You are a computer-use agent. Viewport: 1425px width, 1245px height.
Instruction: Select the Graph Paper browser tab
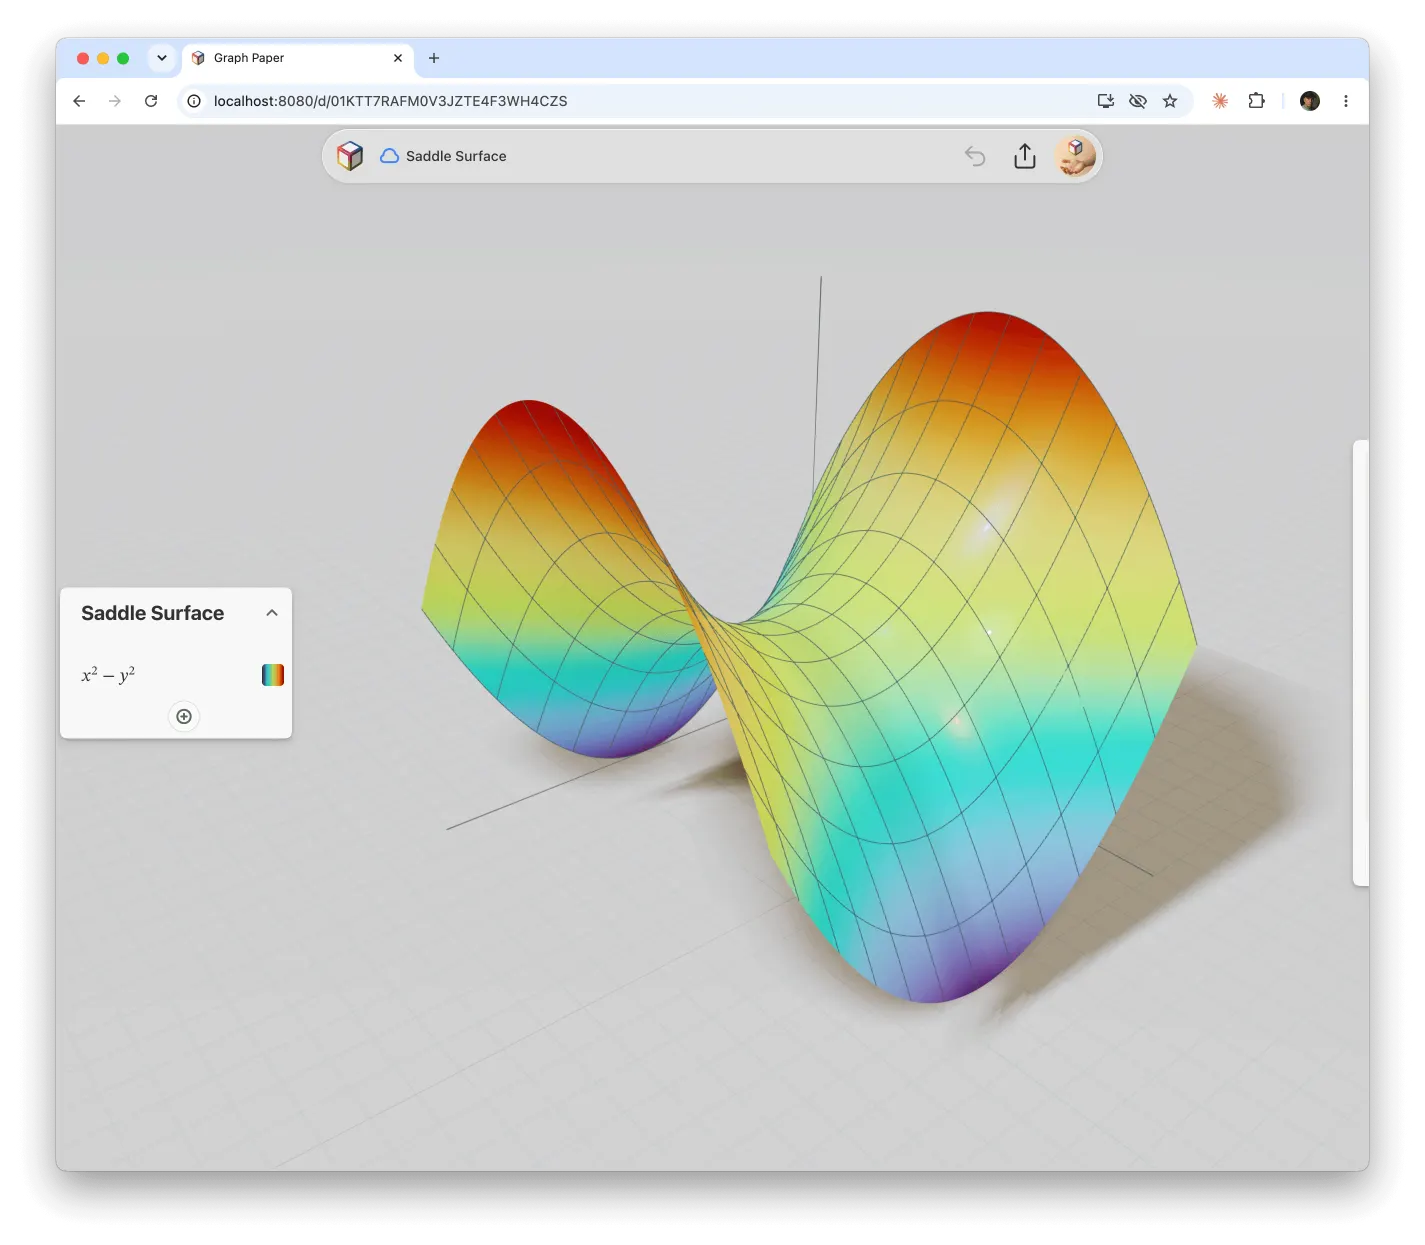click(x=298, y=58)
